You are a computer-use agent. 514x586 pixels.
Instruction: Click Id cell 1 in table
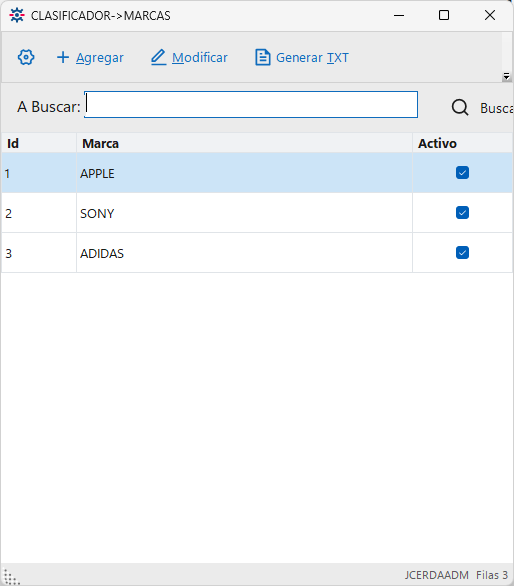[39, 173]
